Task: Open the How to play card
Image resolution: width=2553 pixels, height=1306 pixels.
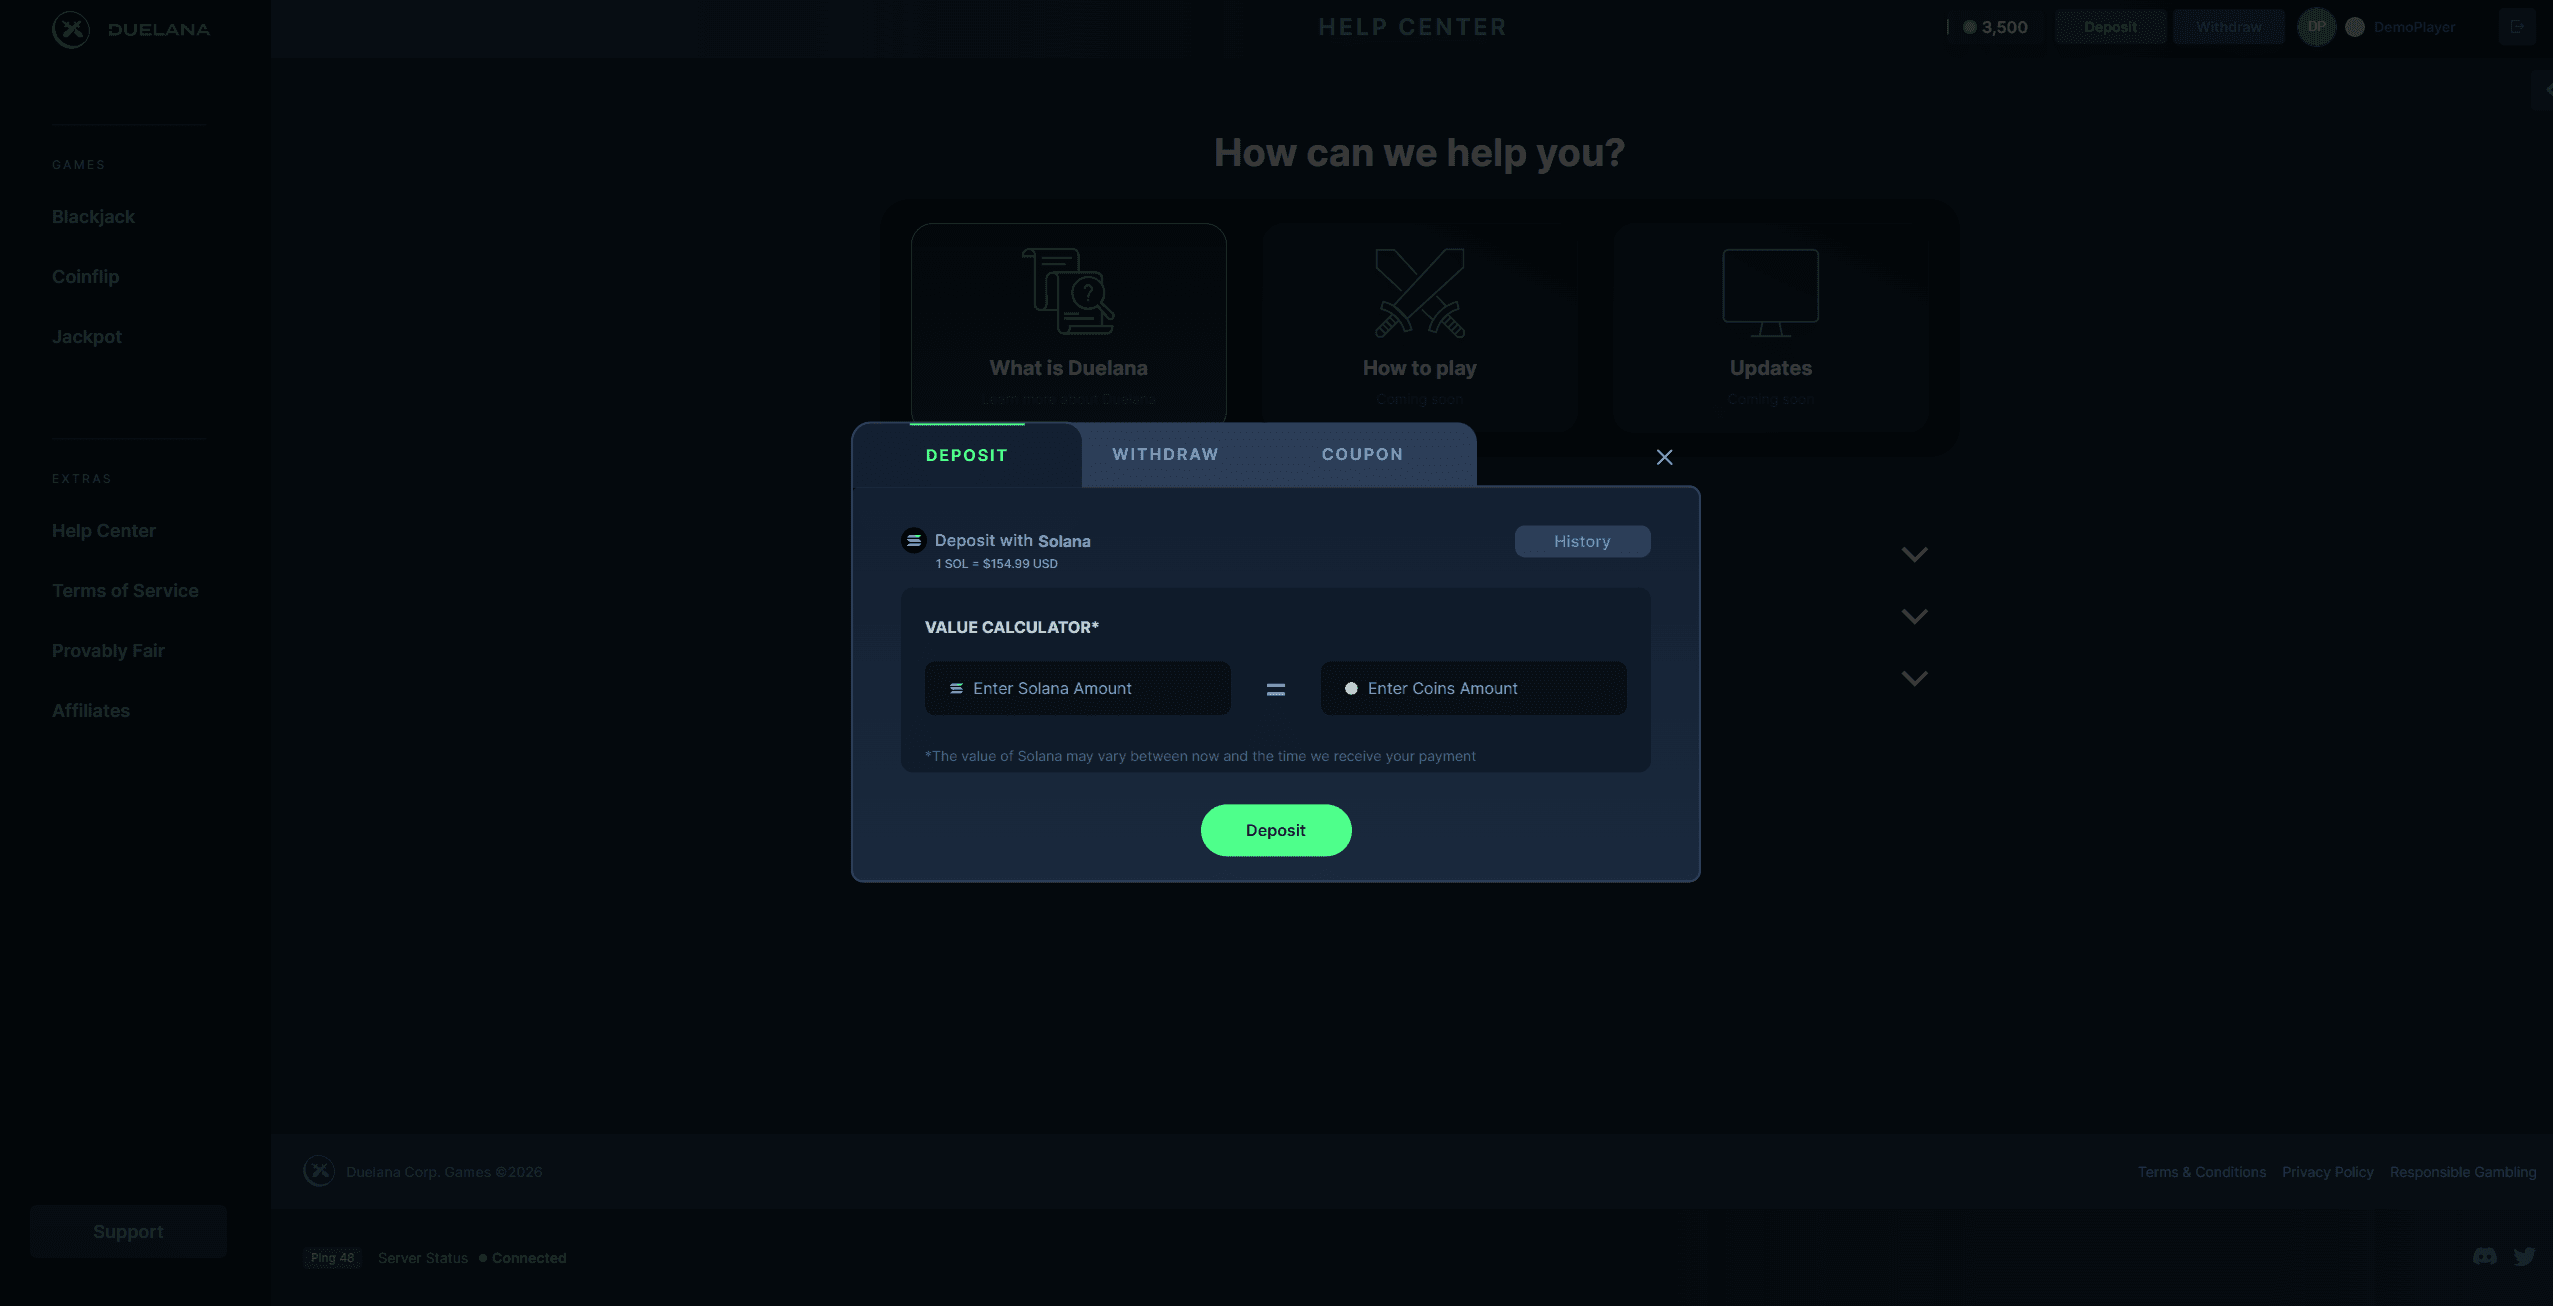Action: pos(1419,327)
